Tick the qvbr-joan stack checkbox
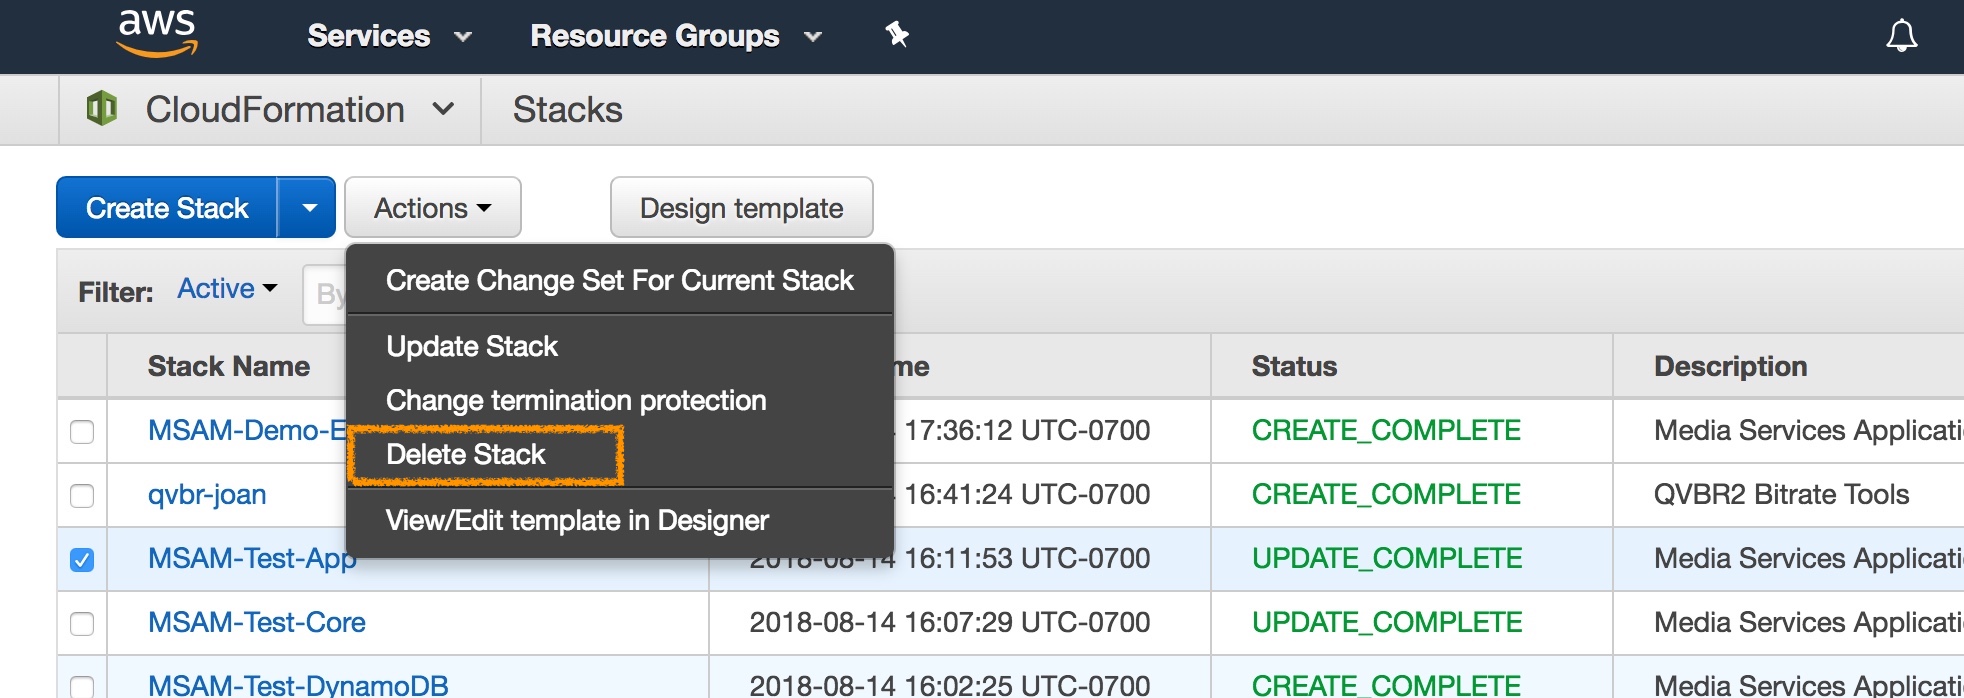This screenshot has height=698, width=1964. (82, 496)
